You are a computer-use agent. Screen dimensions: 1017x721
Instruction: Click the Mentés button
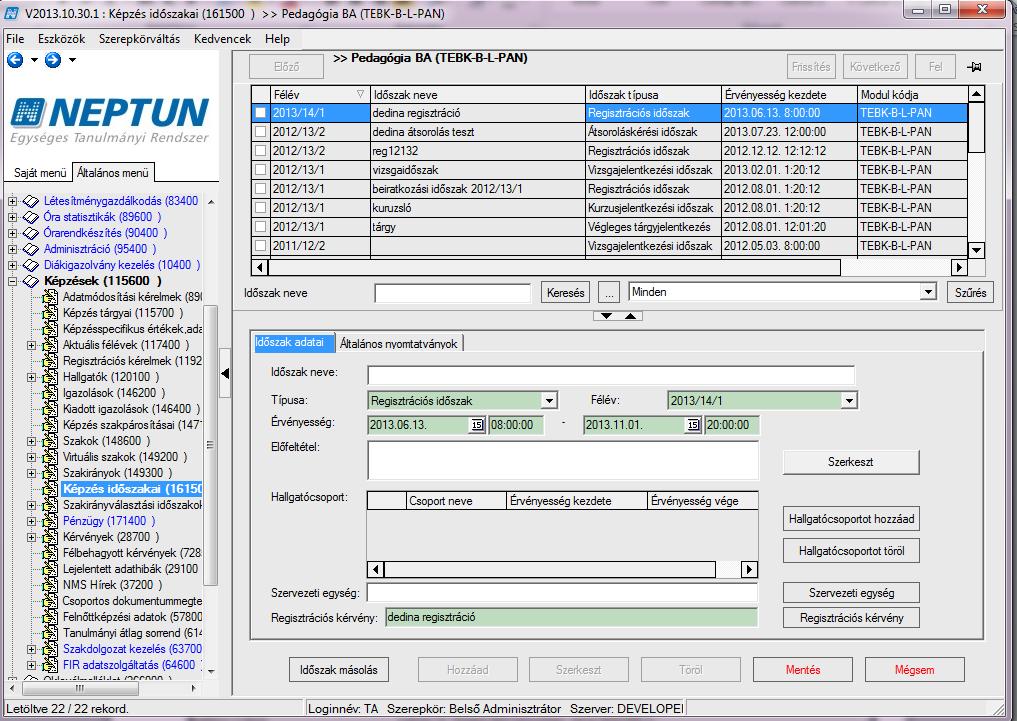(x=802, y=670)
